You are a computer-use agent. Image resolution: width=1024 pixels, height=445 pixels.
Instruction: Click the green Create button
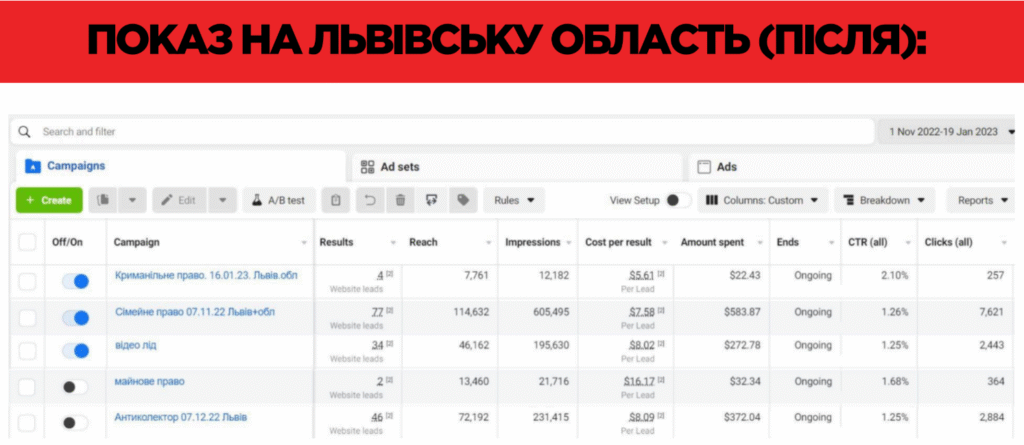49,201
